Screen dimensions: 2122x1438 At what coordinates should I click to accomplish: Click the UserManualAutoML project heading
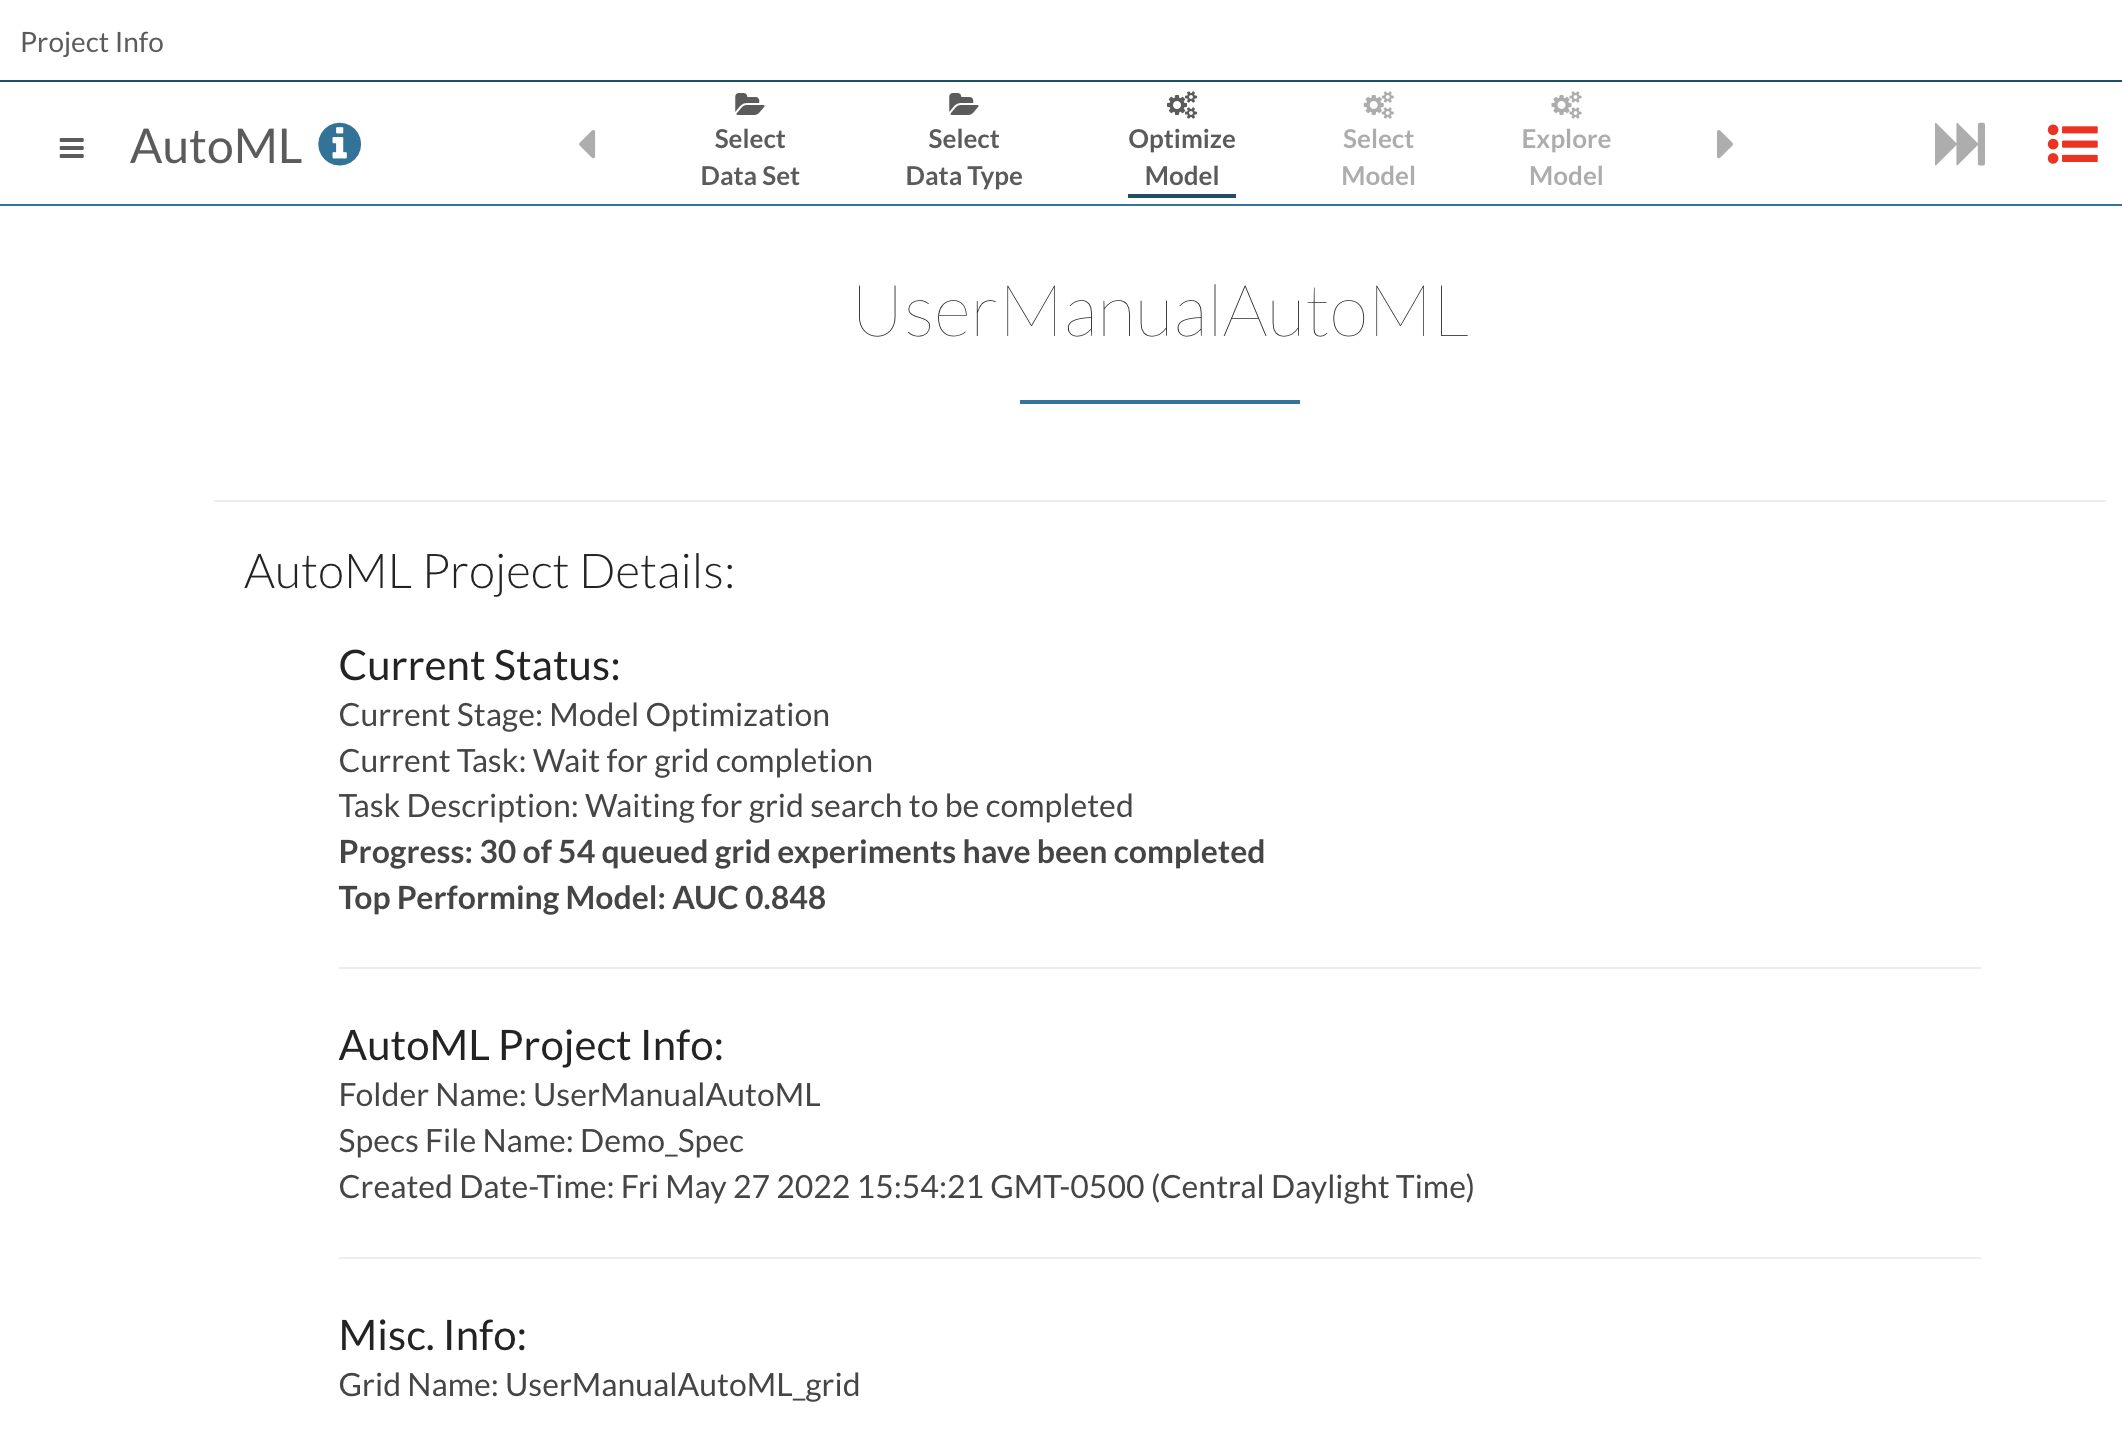click(1160, 312)
